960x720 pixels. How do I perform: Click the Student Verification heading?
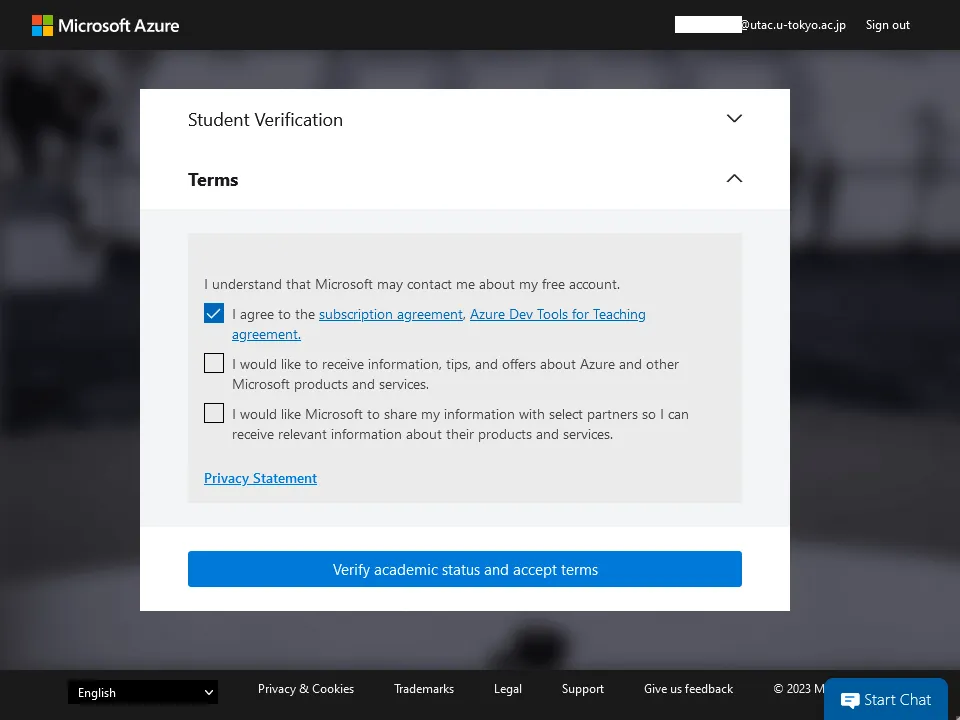coord(265,120)
